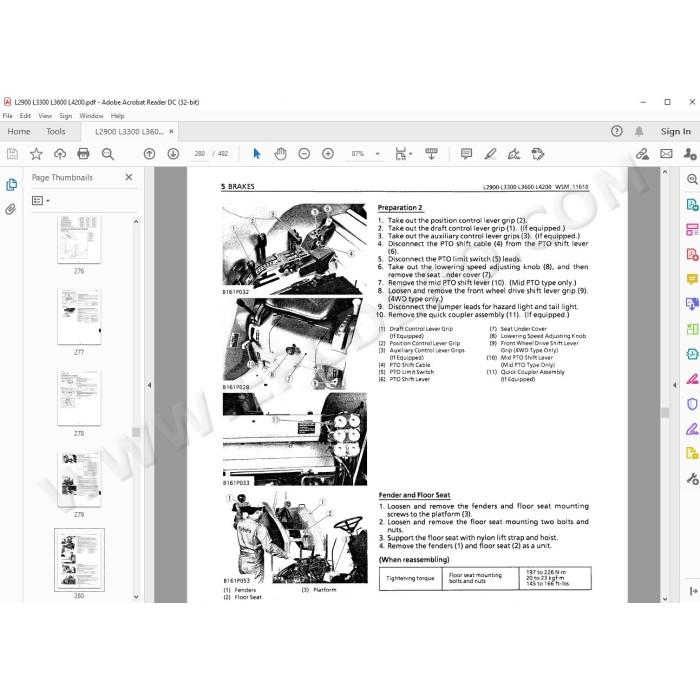Open the Help menu
The image size is (700, 700).
click(117, 116)
